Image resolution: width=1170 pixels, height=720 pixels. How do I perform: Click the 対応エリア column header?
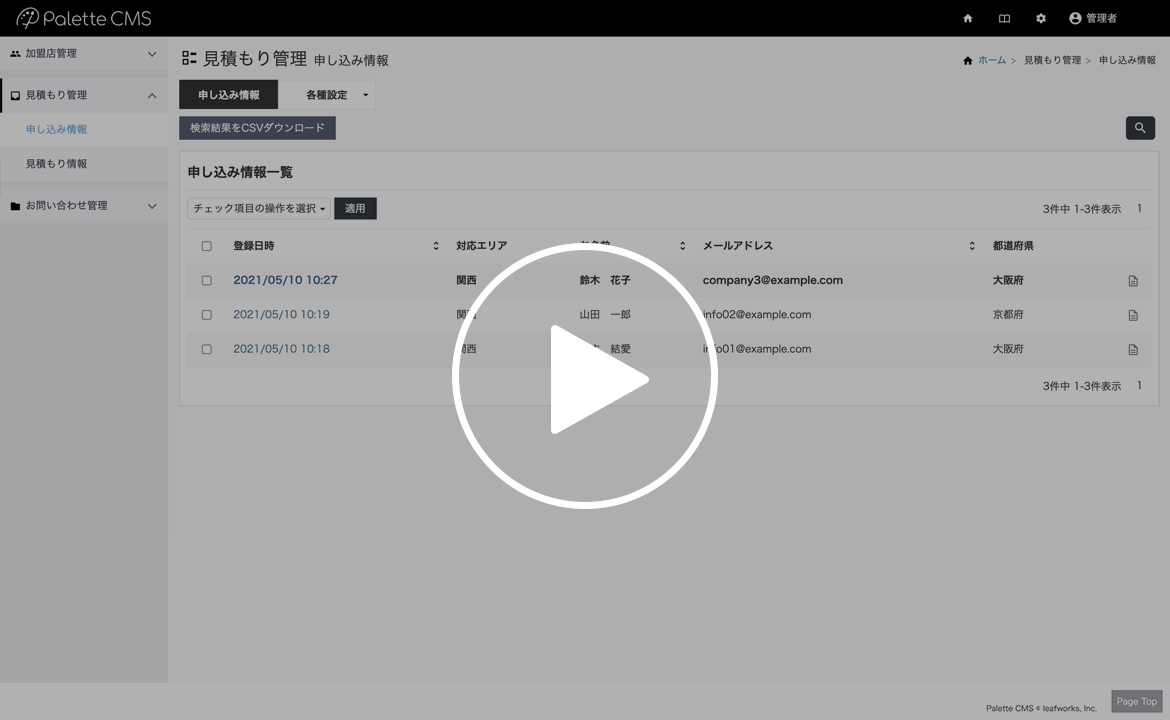coord(481,245)
